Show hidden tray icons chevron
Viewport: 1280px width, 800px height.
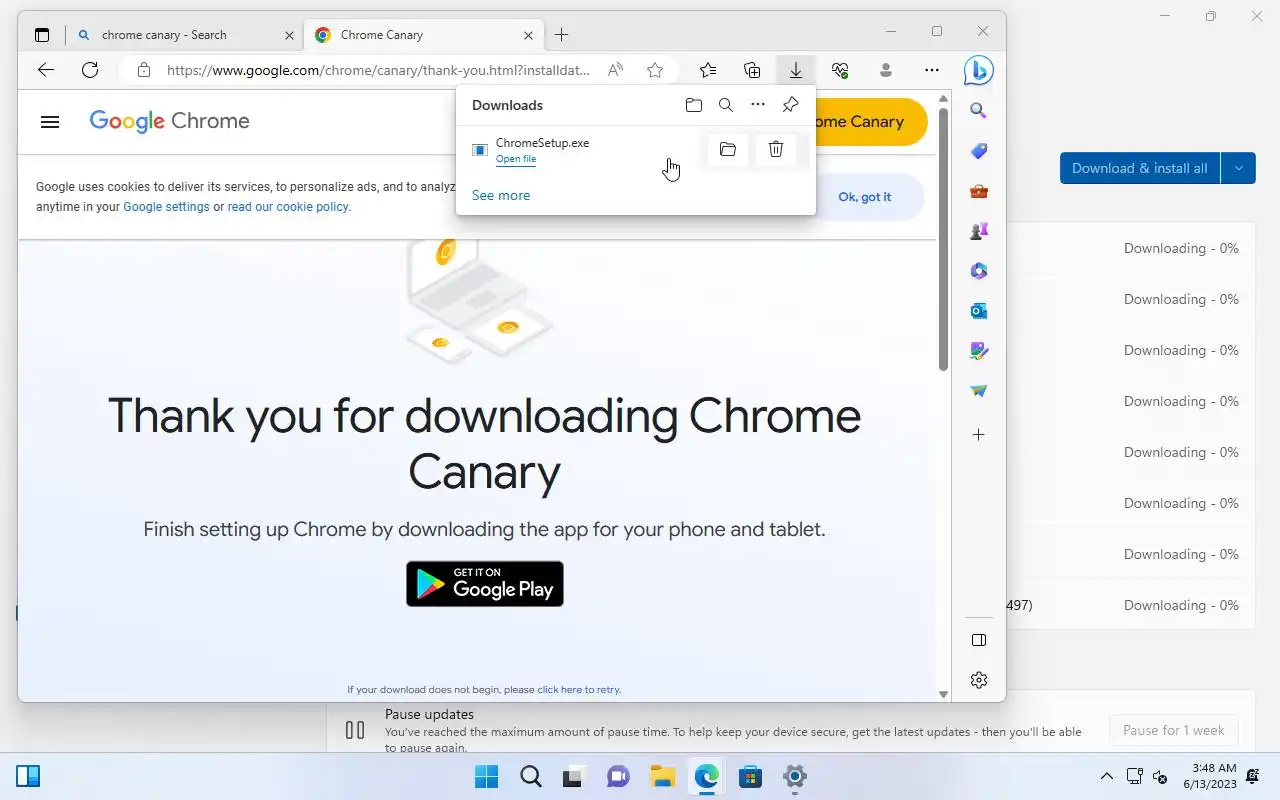pos(1107,776)
